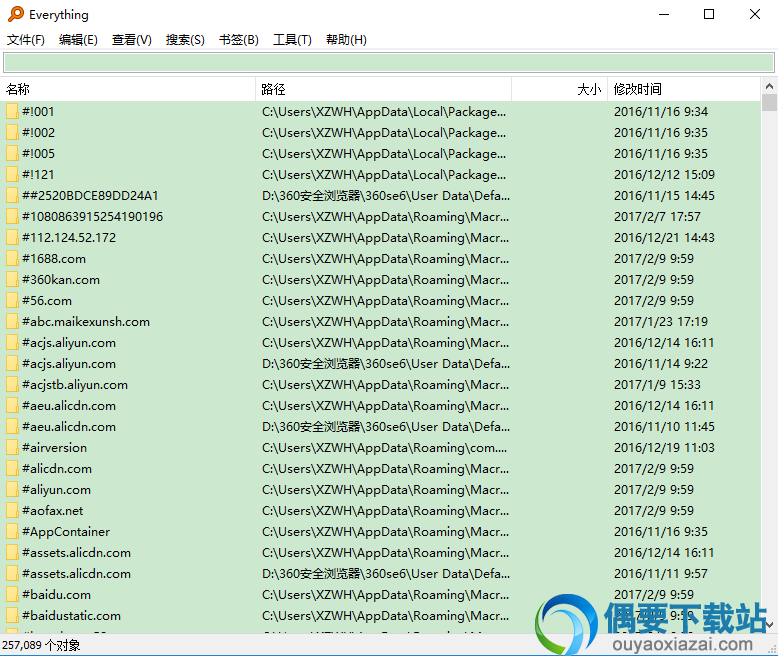Open the 编辑(E) menu
The width and height of the screenshot is (778, 656).
[78, 40]
